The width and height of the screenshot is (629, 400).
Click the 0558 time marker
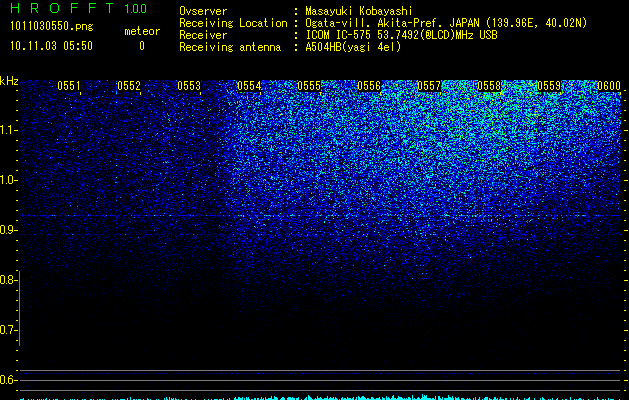coord(489,86)
